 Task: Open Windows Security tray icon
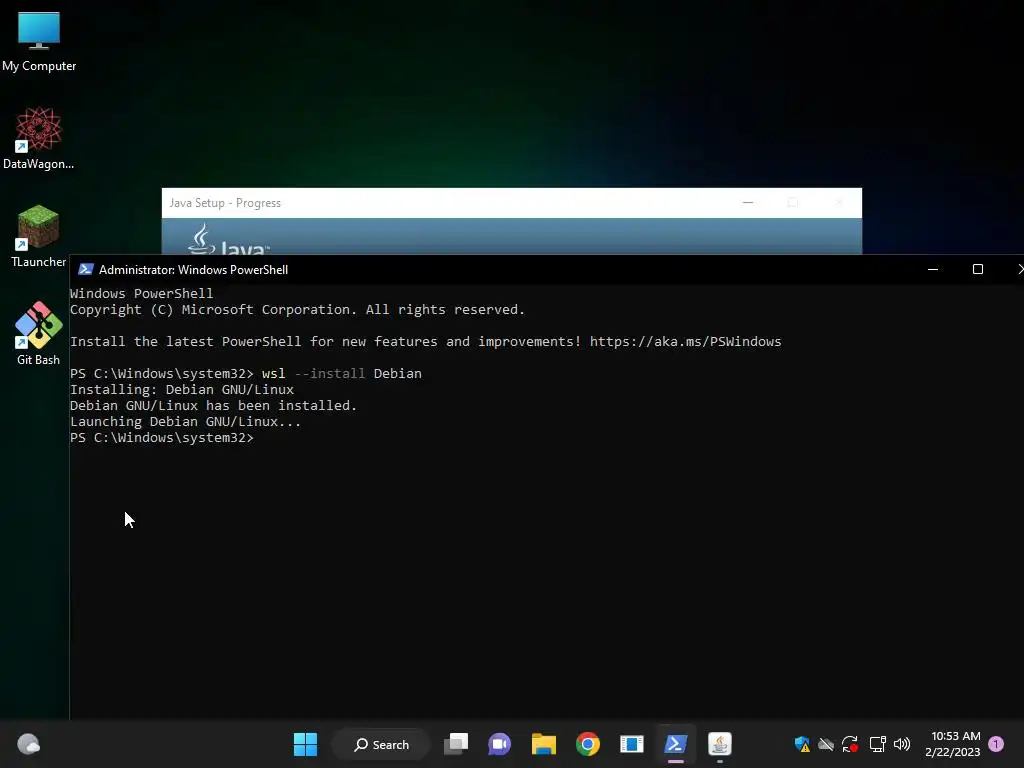click(802, 744)
